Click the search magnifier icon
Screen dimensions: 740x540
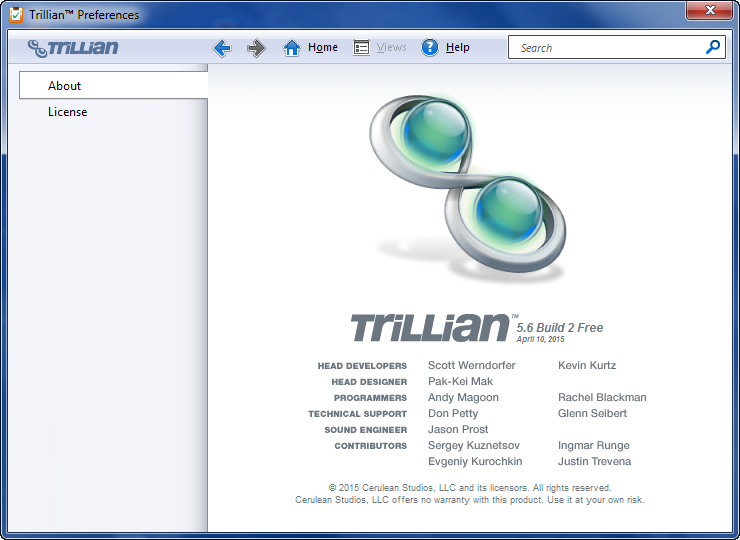click(x=713, y=47)
